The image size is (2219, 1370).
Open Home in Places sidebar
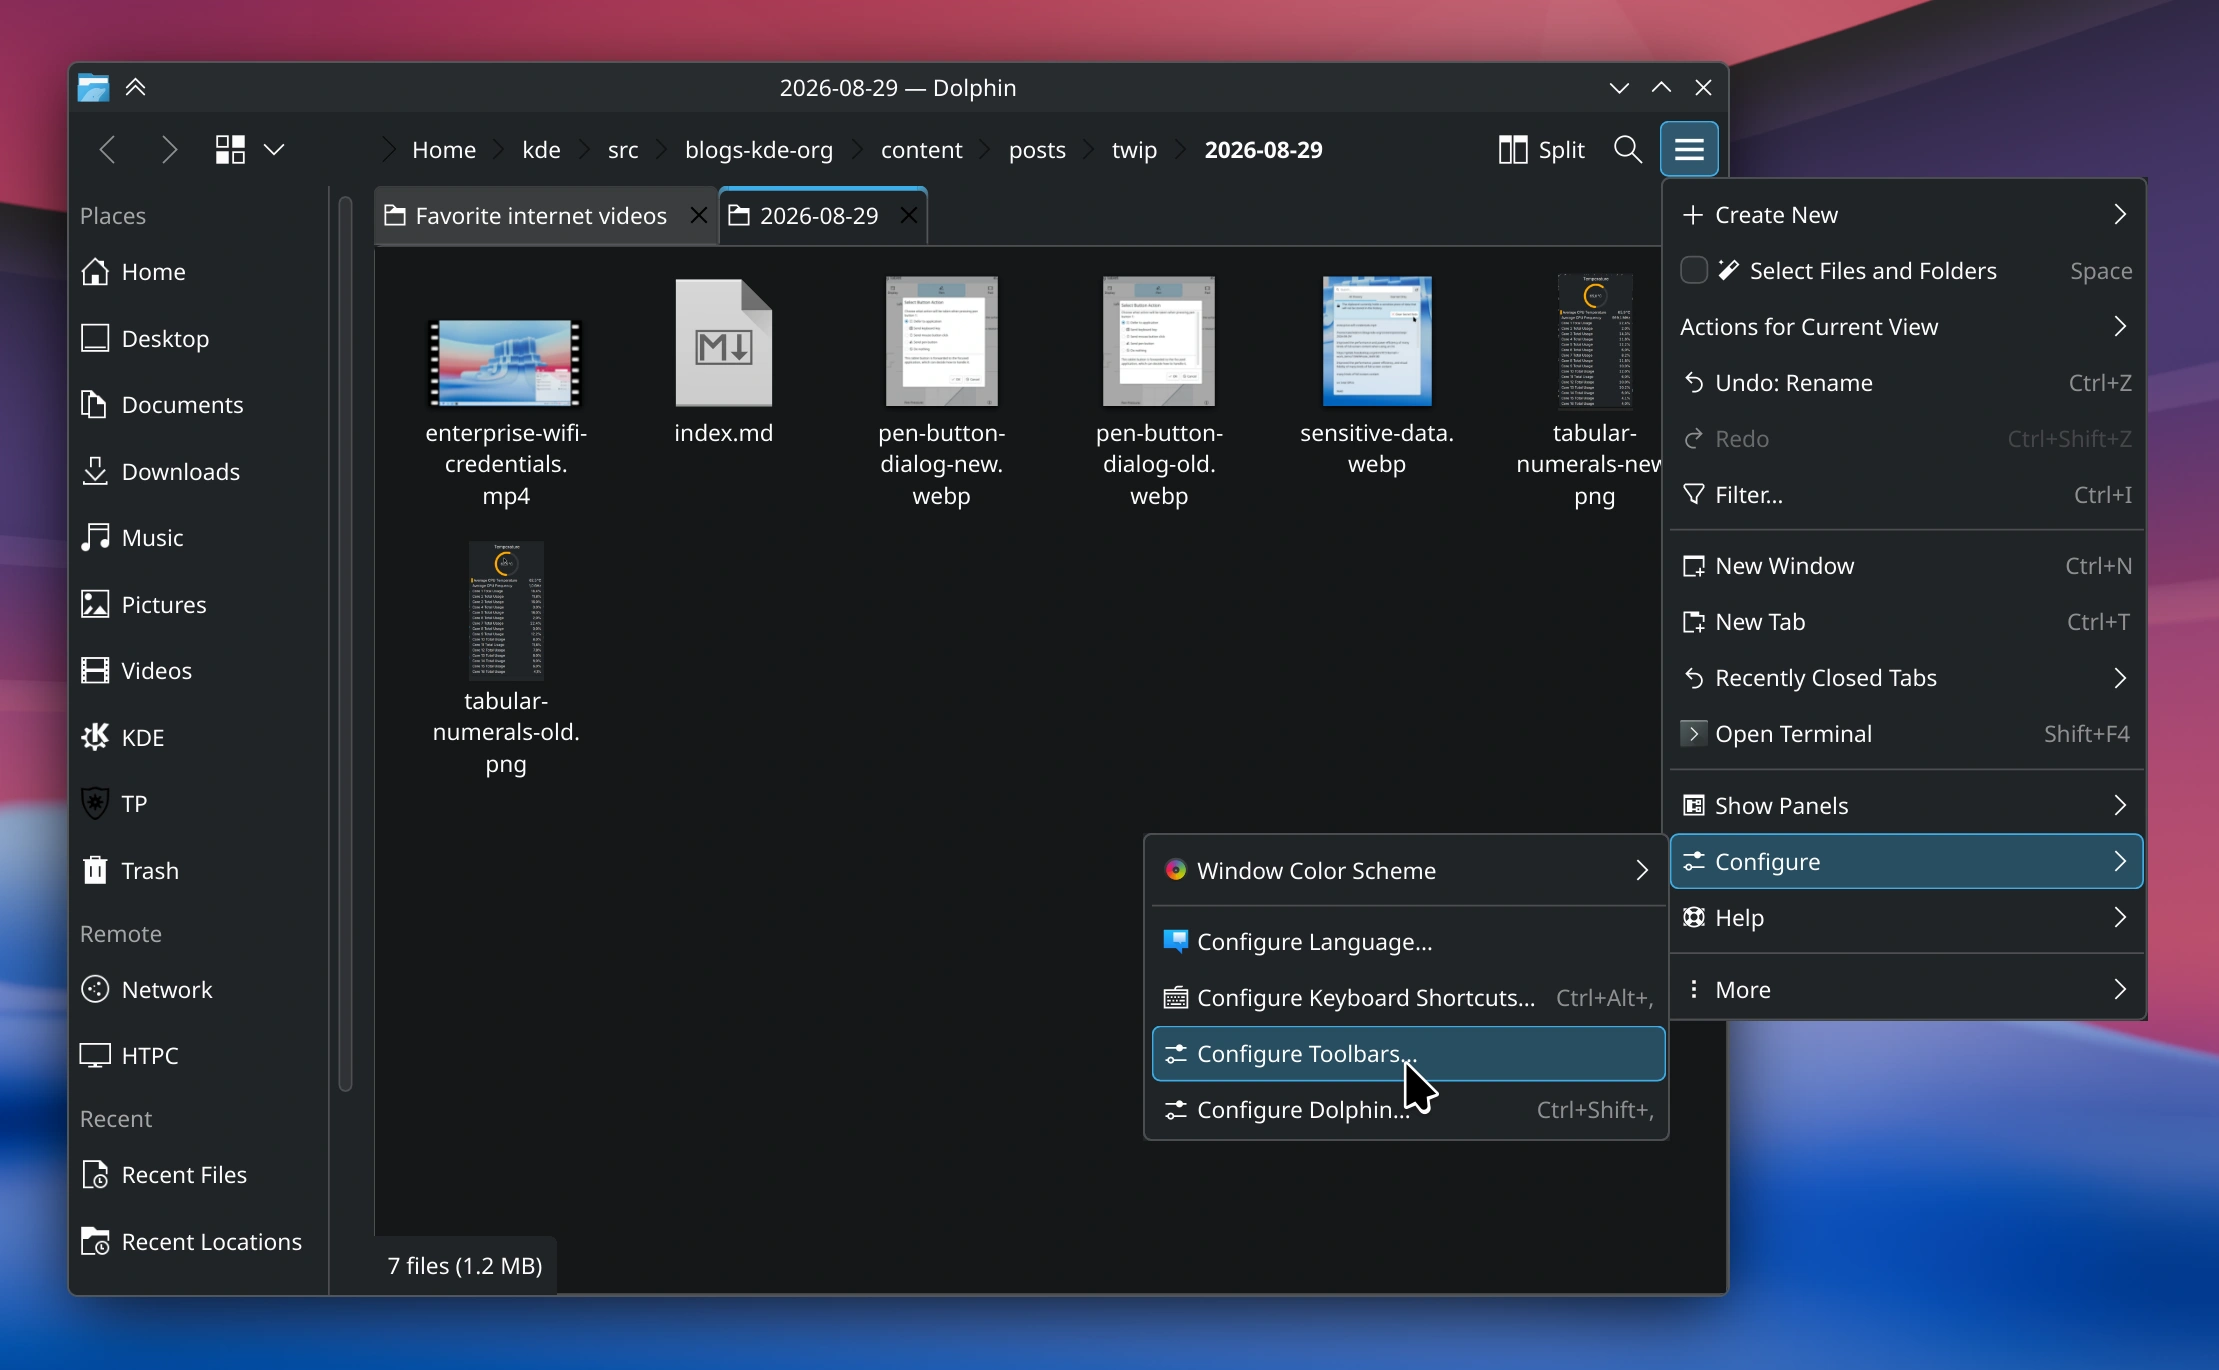tap(198, 272)
